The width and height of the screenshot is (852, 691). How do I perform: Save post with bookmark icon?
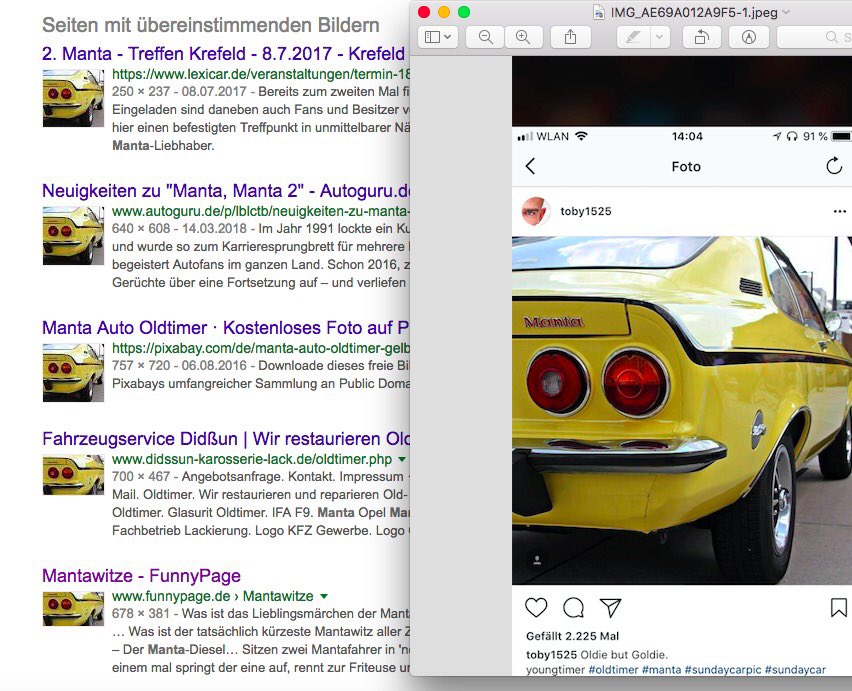(838, 607)
